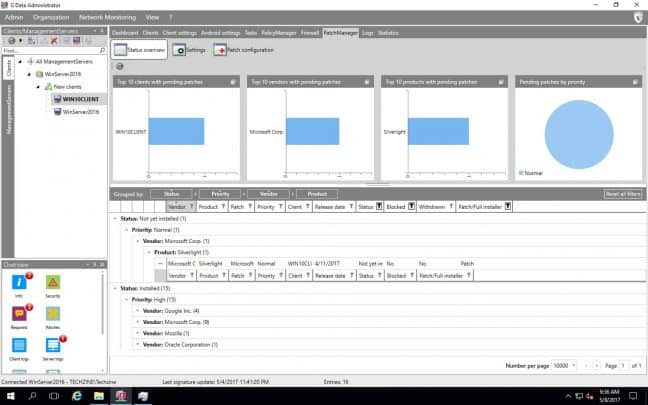Click overview panel vertical scrollbar

point(102,303)
